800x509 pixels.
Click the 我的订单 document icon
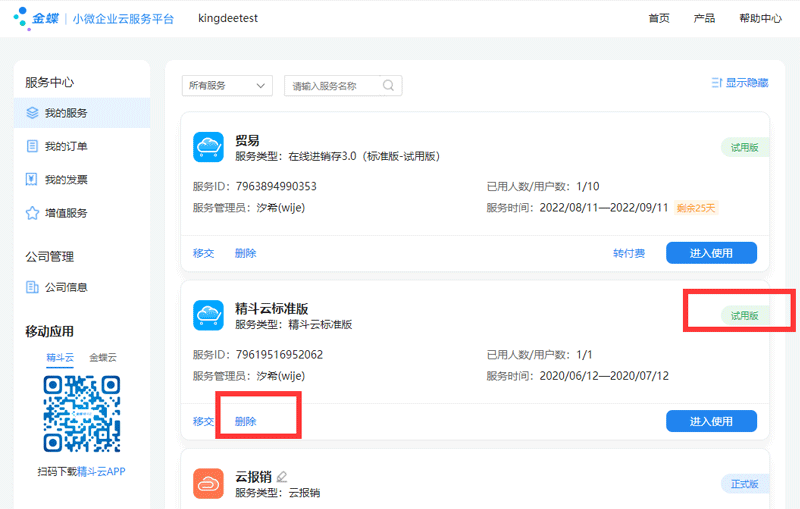[32, 146]
